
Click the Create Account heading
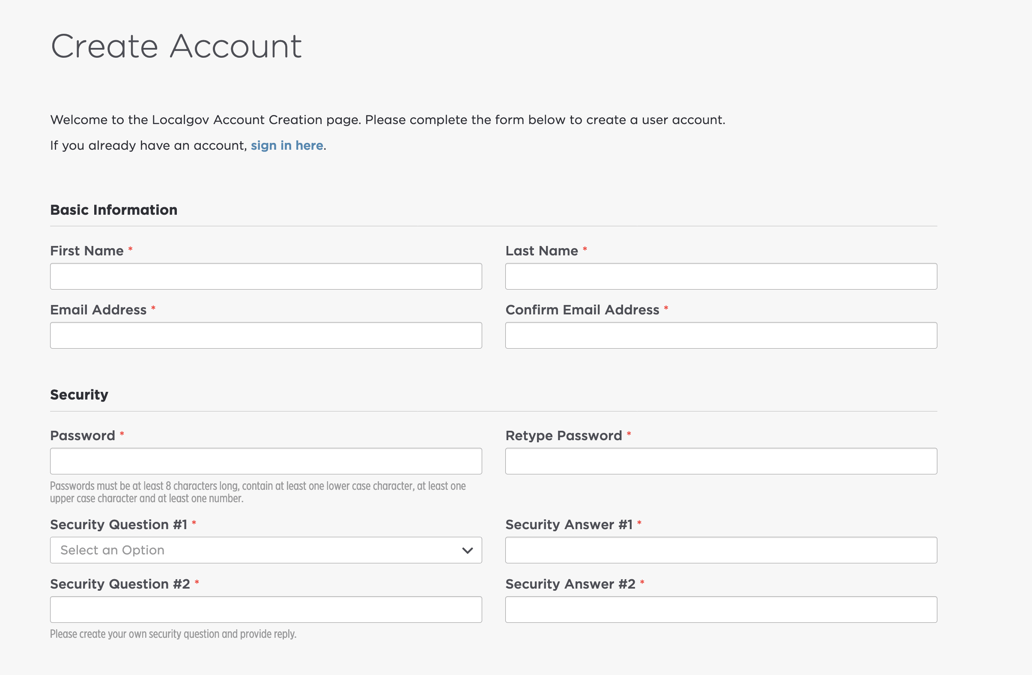point(176,46)
